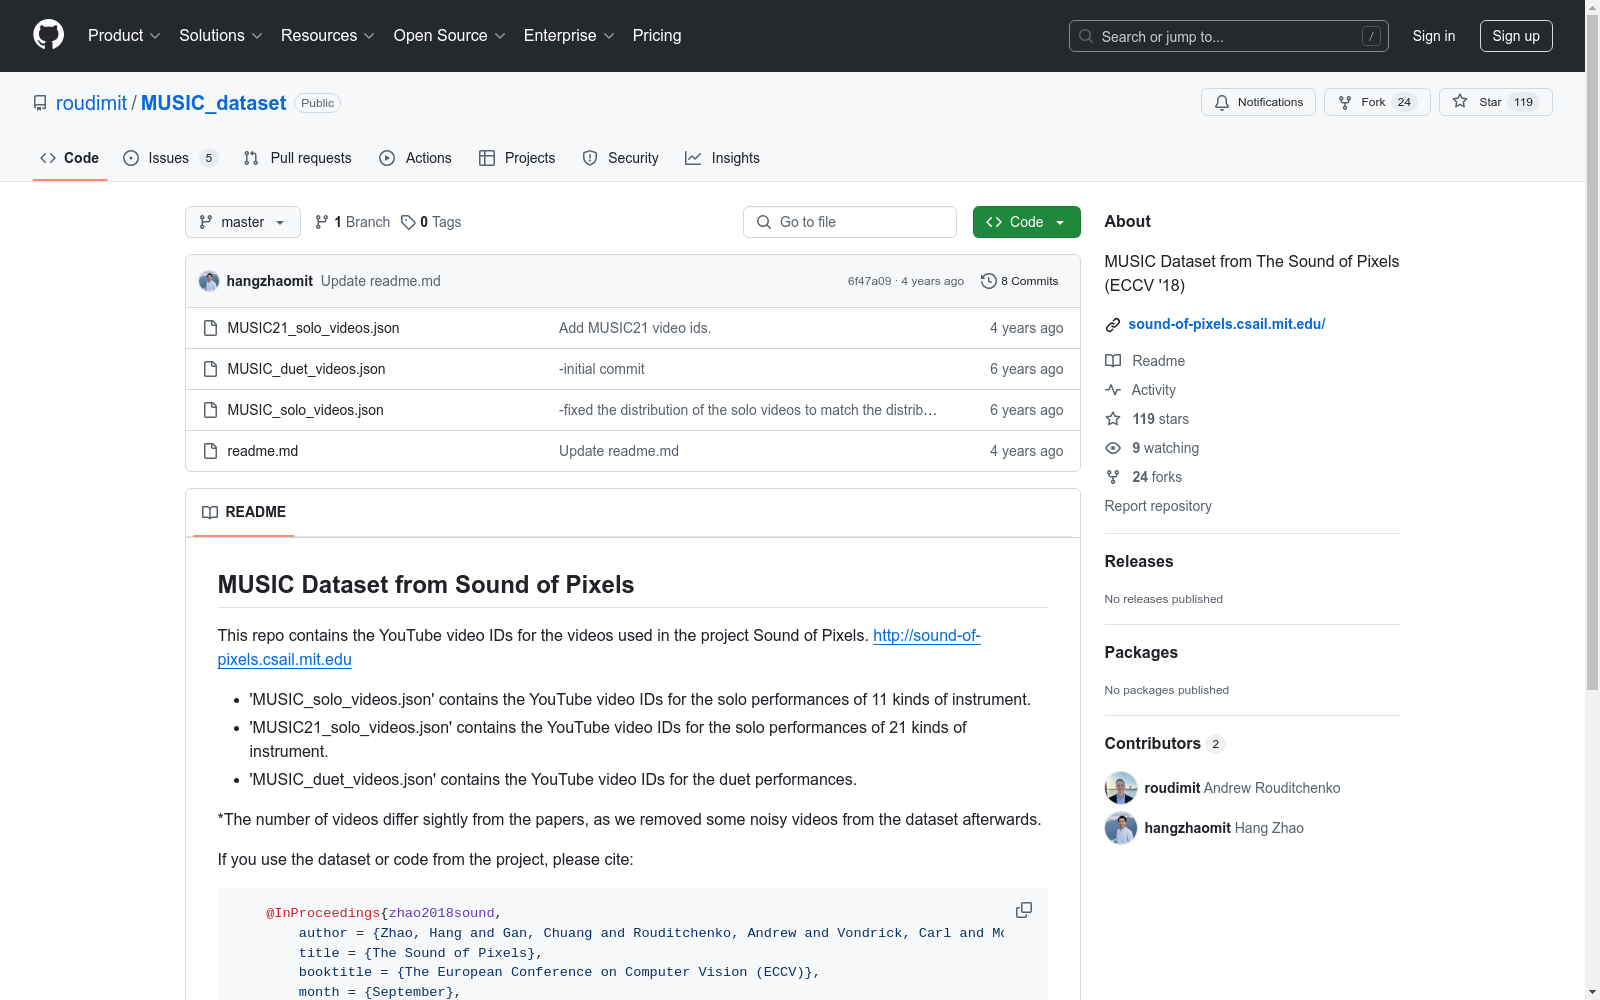Click the link icon beside the website URL
Screen dimensions: 1600x1000
coord(1113,325)
